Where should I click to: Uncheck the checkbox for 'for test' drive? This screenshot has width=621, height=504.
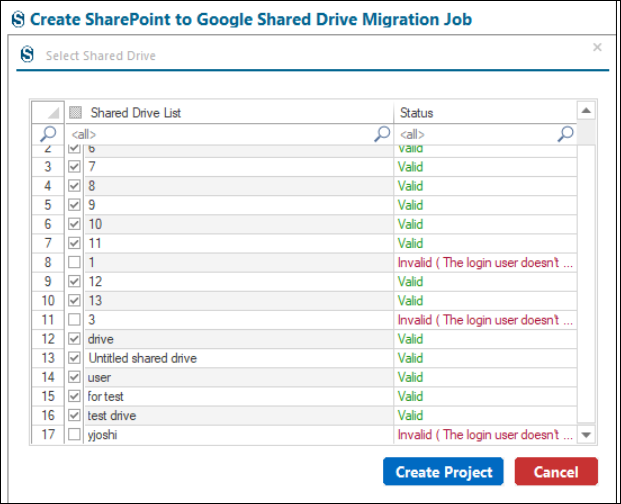pyautogui.click(x=74, y=396)
